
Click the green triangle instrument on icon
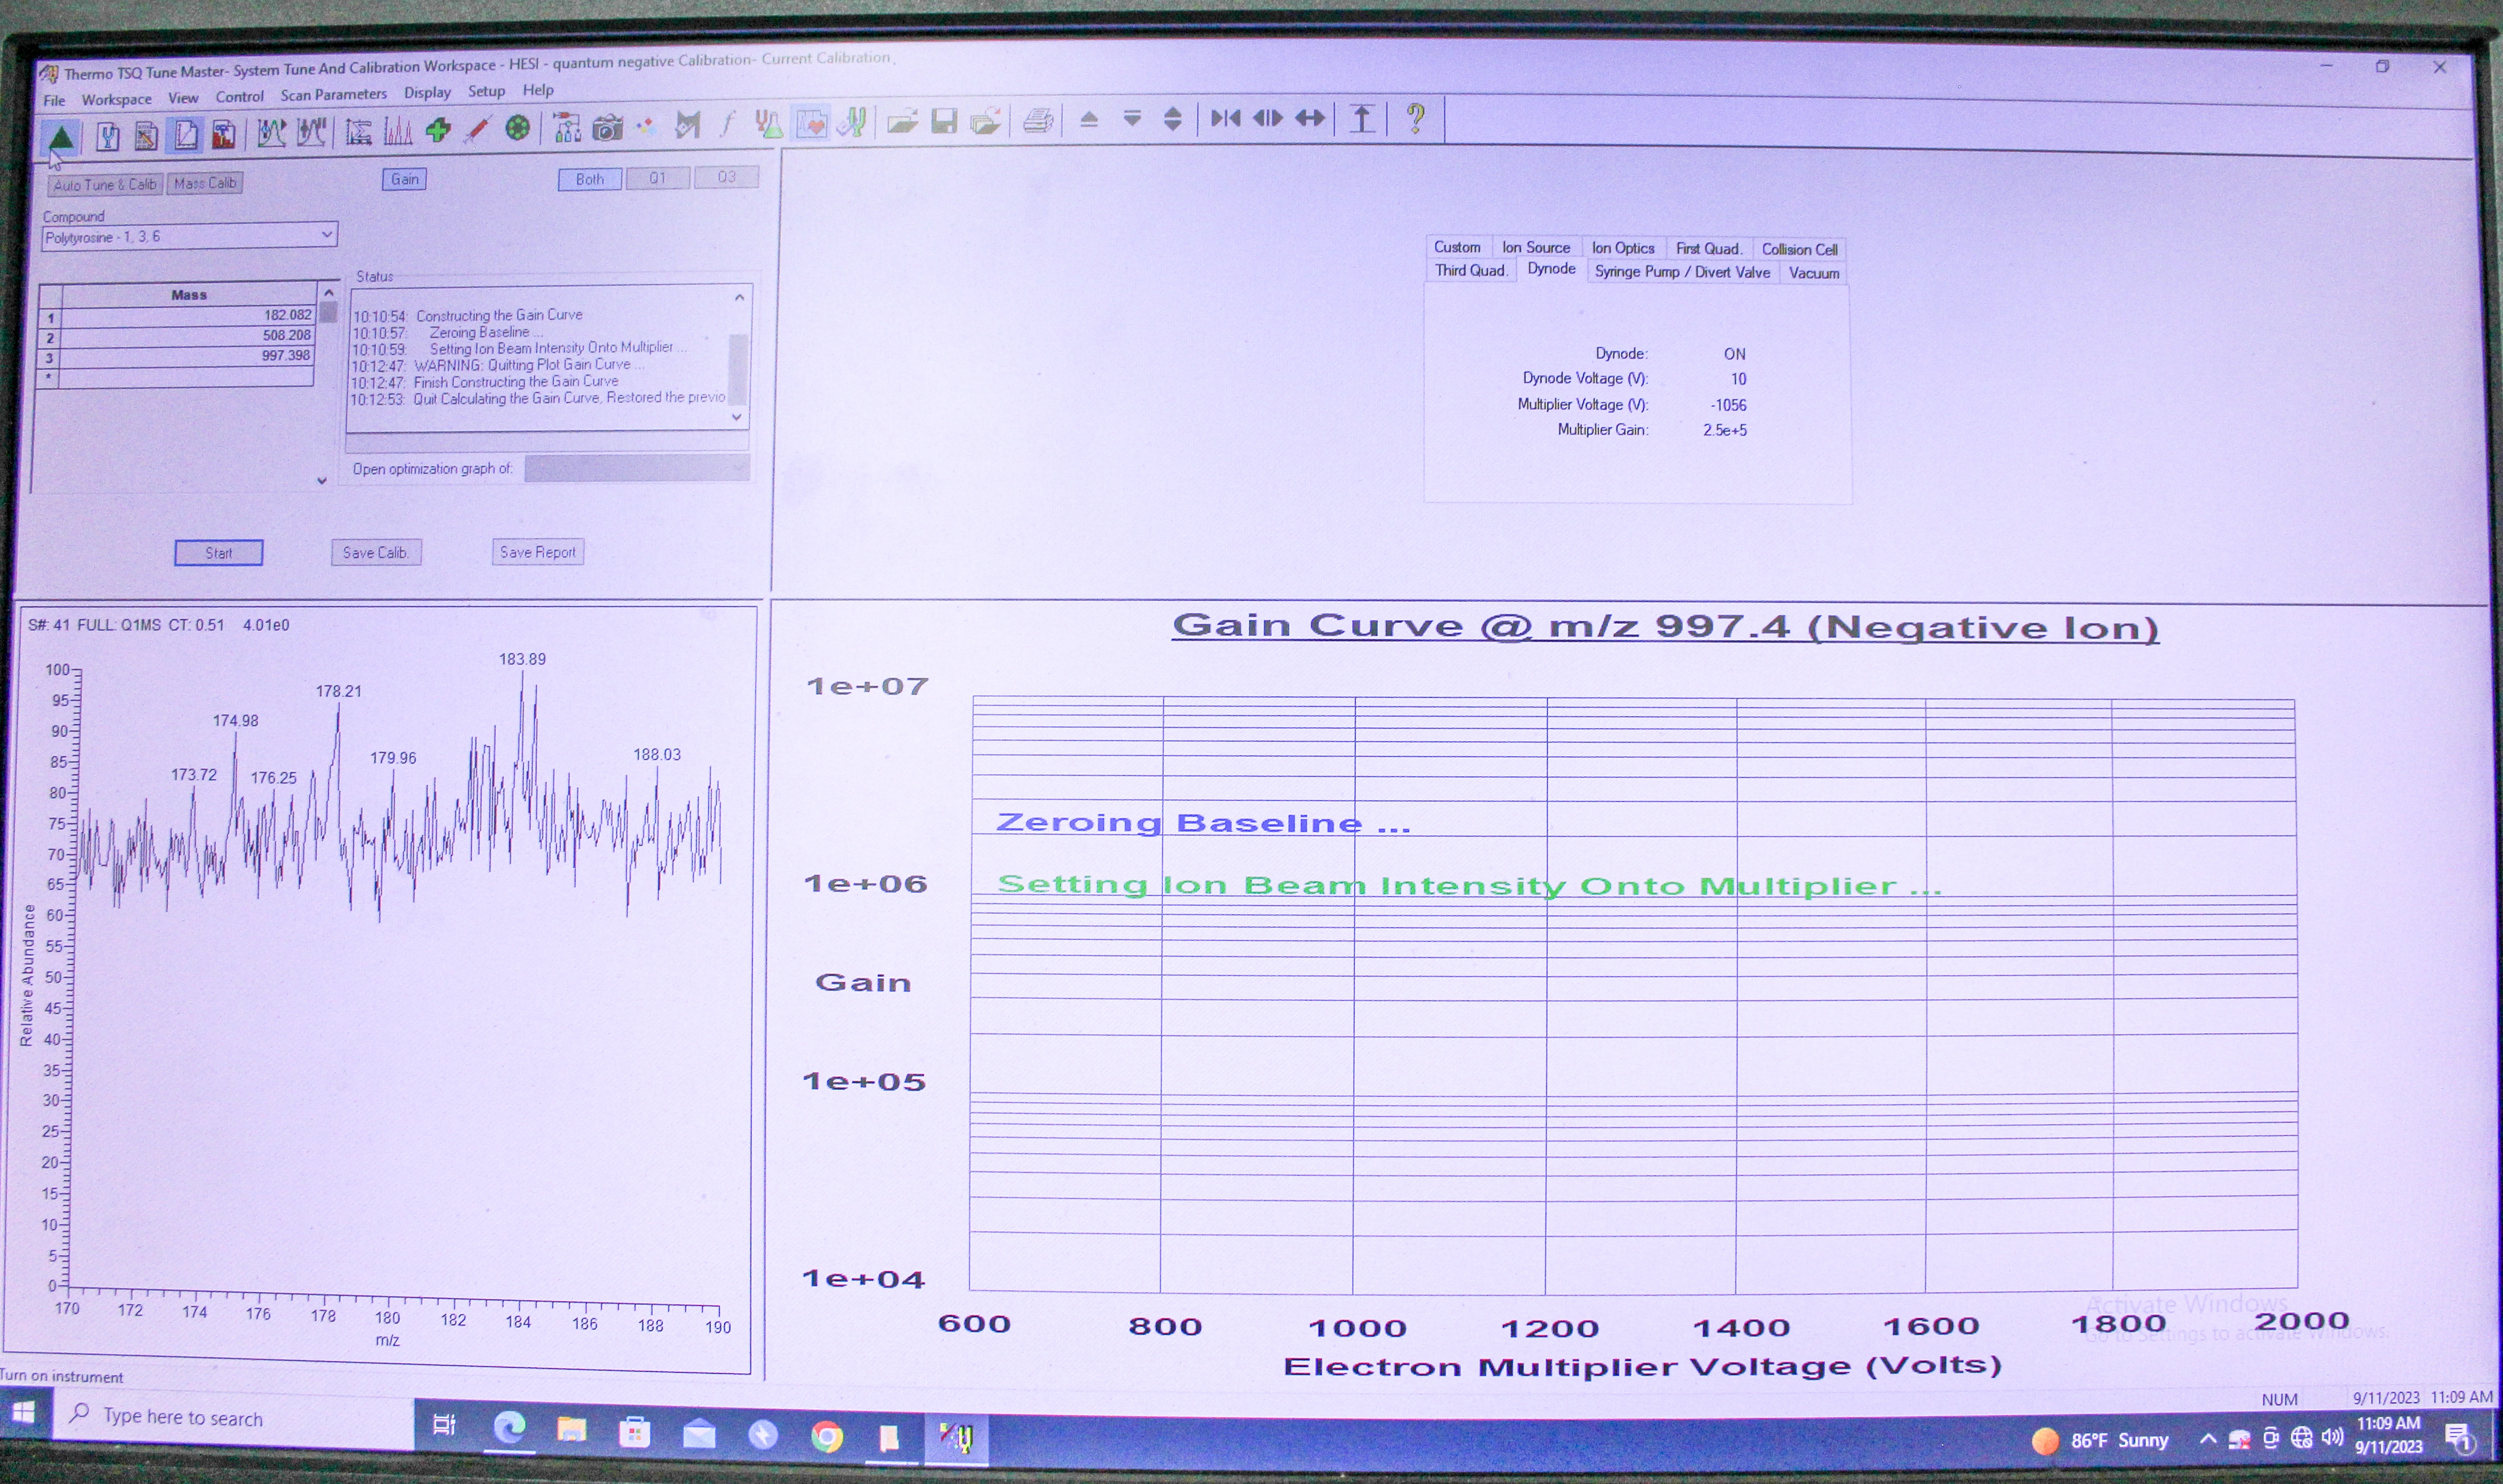(61, 137)
